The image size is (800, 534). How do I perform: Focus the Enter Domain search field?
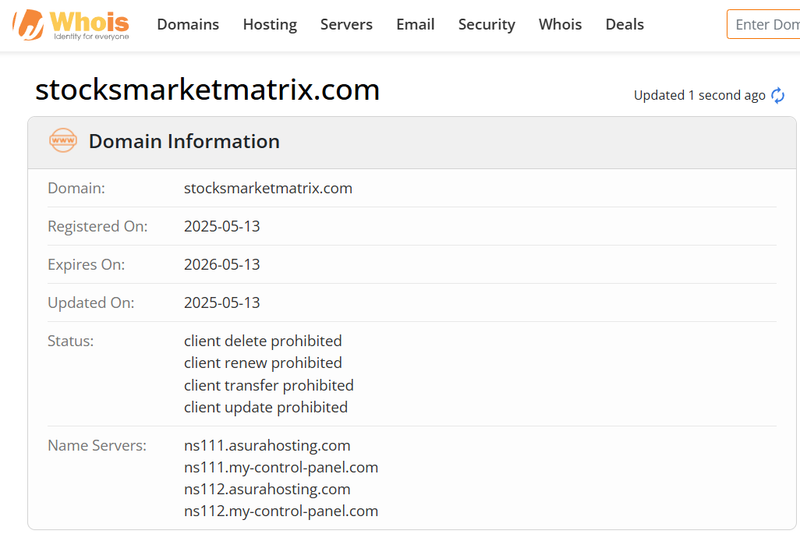click(x=764, y=24)
